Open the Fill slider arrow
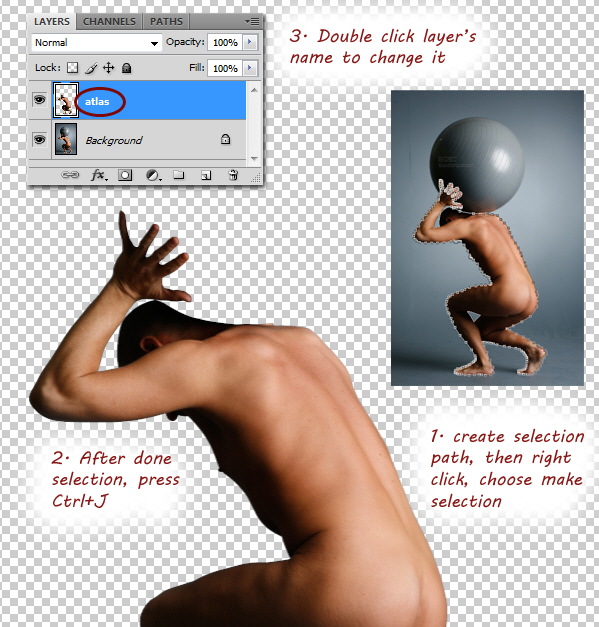Screen dimensions: 599x627 pos(250,68)
